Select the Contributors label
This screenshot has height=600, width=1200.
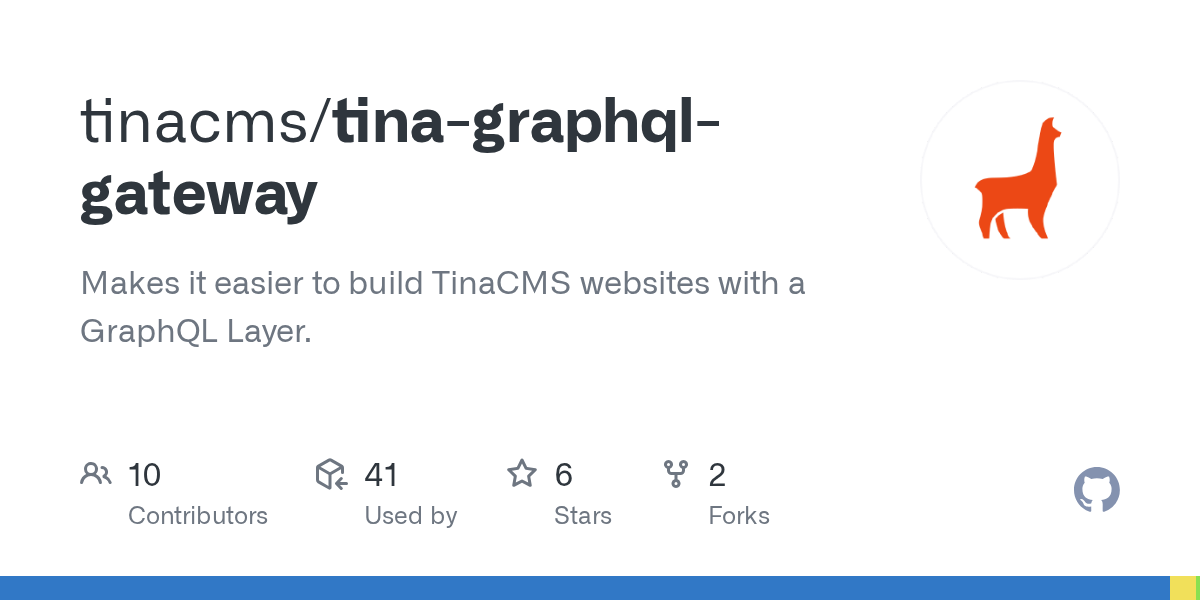[198, 516]
